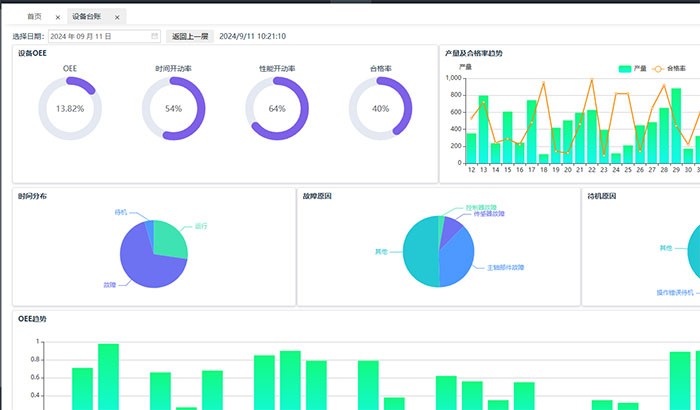Switch to the 首页 tab
The width and height of the screenshot is (700, 410).
click(34, 17)
